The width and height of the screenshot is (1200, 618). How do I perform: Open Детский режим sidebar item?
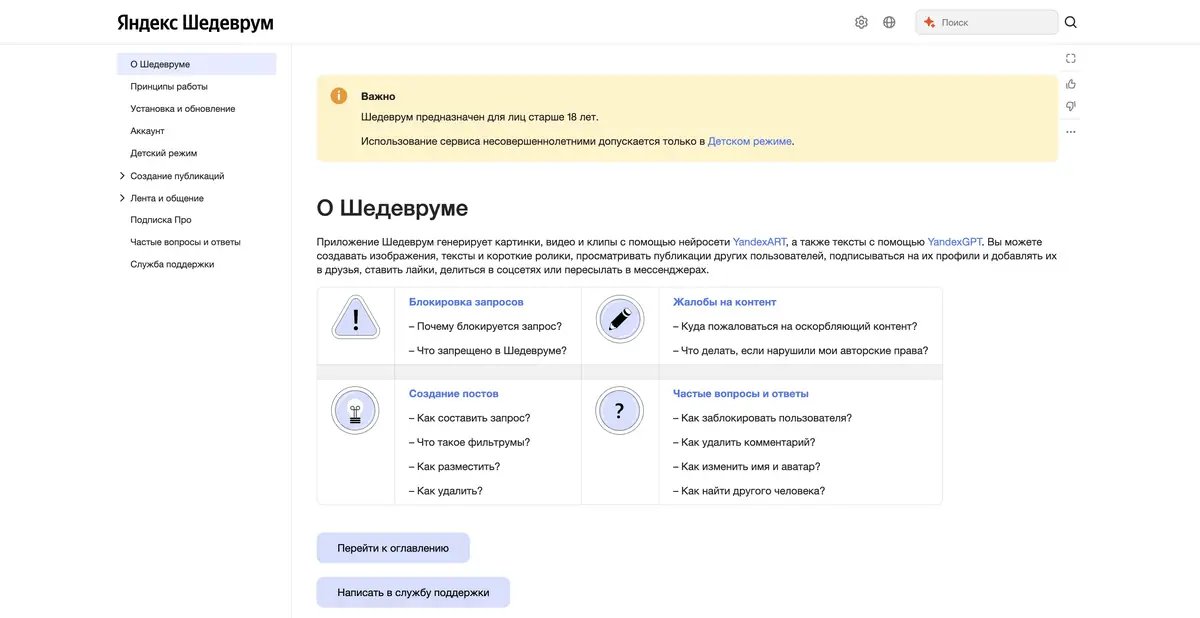point(164,153)
